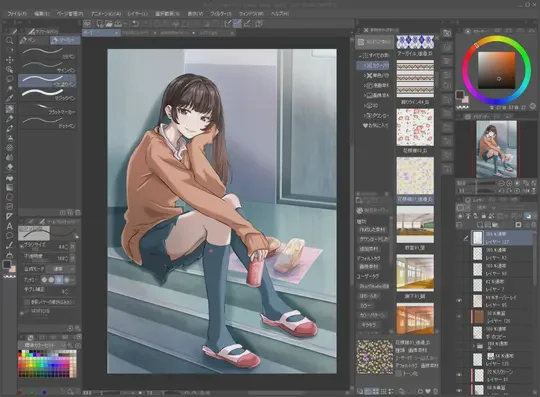Click the trash icon in the material panel

(x=435, y=391)
